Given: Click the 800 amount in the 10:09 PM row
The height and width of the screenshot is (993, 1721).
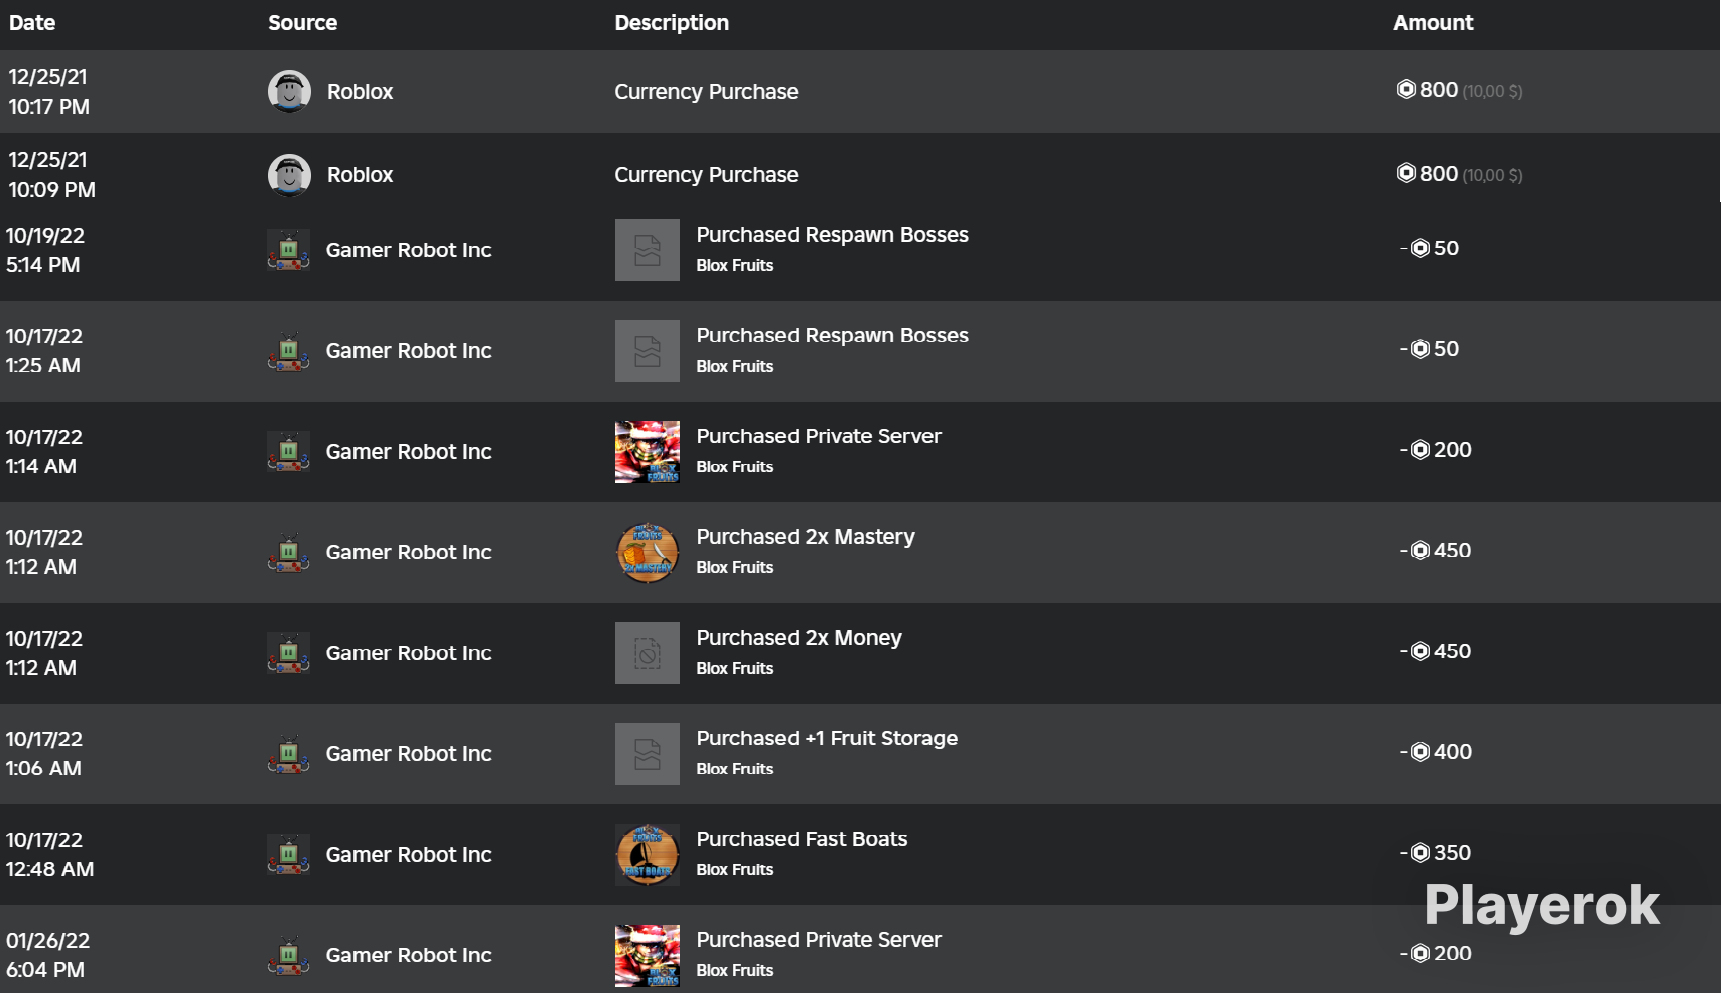Looking at the screenshot, I should [1439, 174].
